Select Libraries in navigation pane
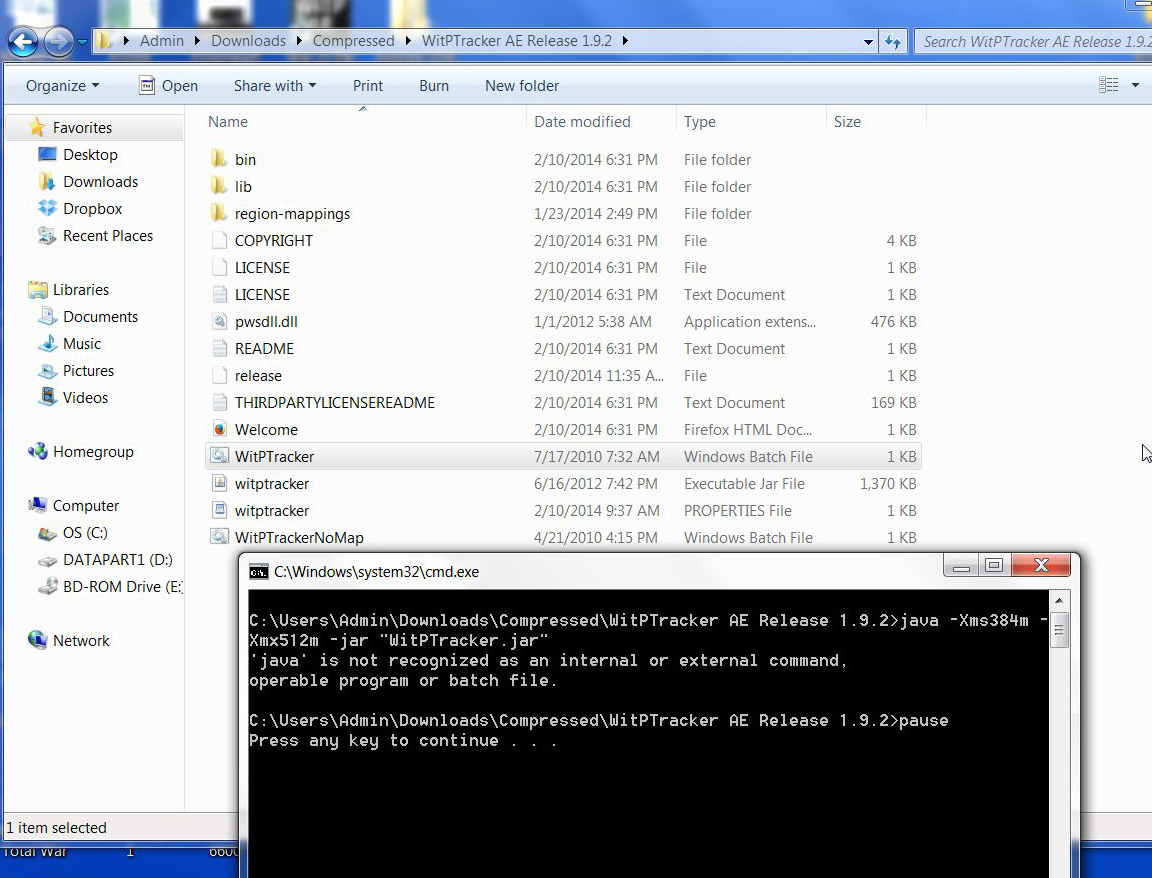1152x878 pixels. pos(80,290)
